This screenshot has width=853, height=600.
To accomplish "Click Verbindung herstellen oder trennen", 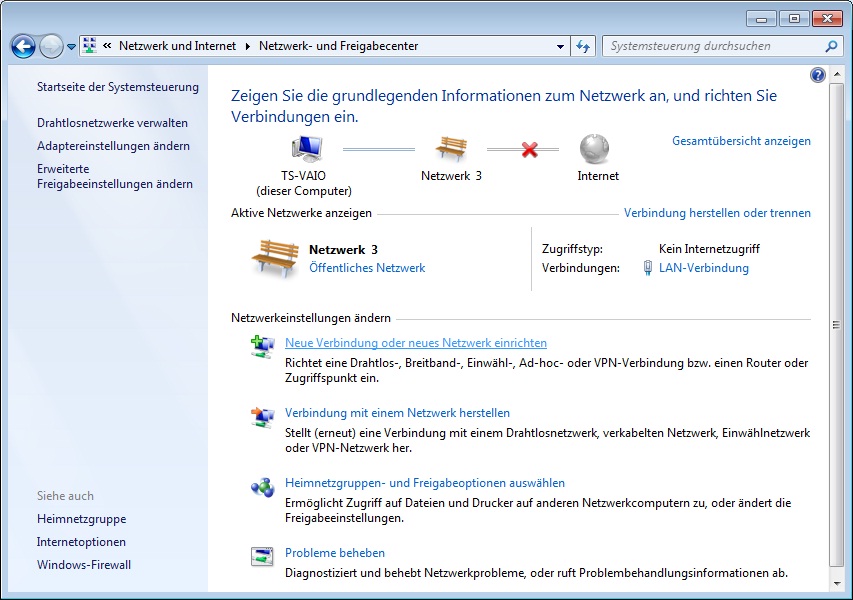I will pyautogui.click(x=717, y=213).
